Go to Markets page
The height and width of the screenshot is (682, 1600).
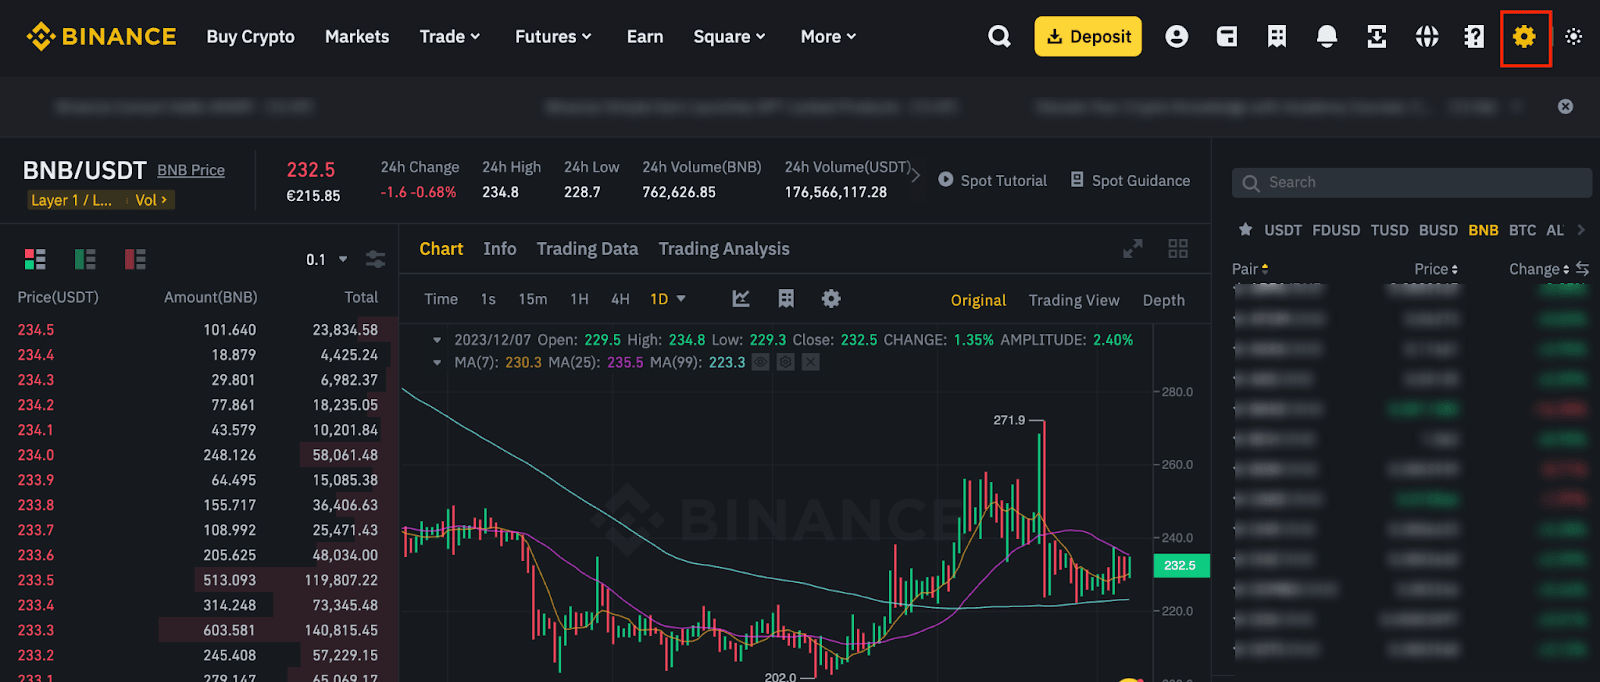tap(357, 37)
